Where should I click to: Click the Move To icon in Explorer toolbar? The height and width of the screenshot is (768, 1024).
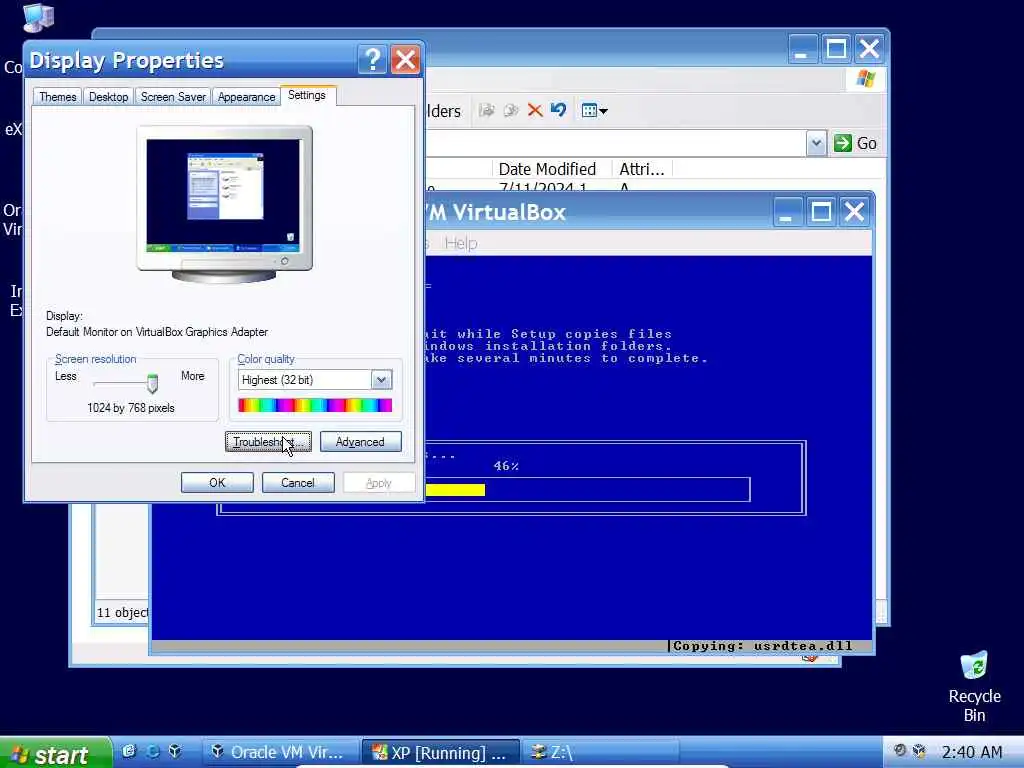click(487, 110)
